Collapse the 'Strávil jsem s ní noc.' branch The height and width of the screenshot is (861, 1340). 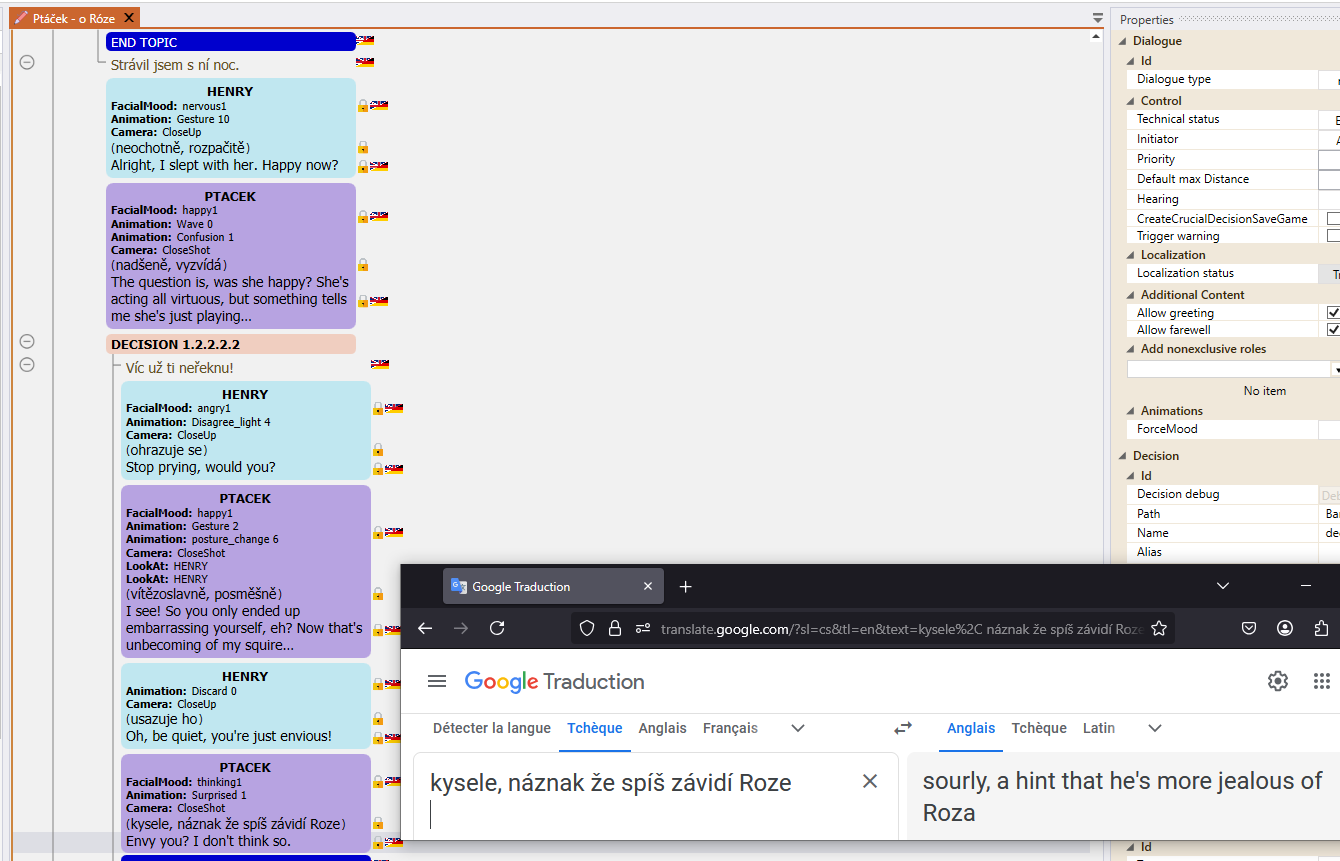[27, 62]
